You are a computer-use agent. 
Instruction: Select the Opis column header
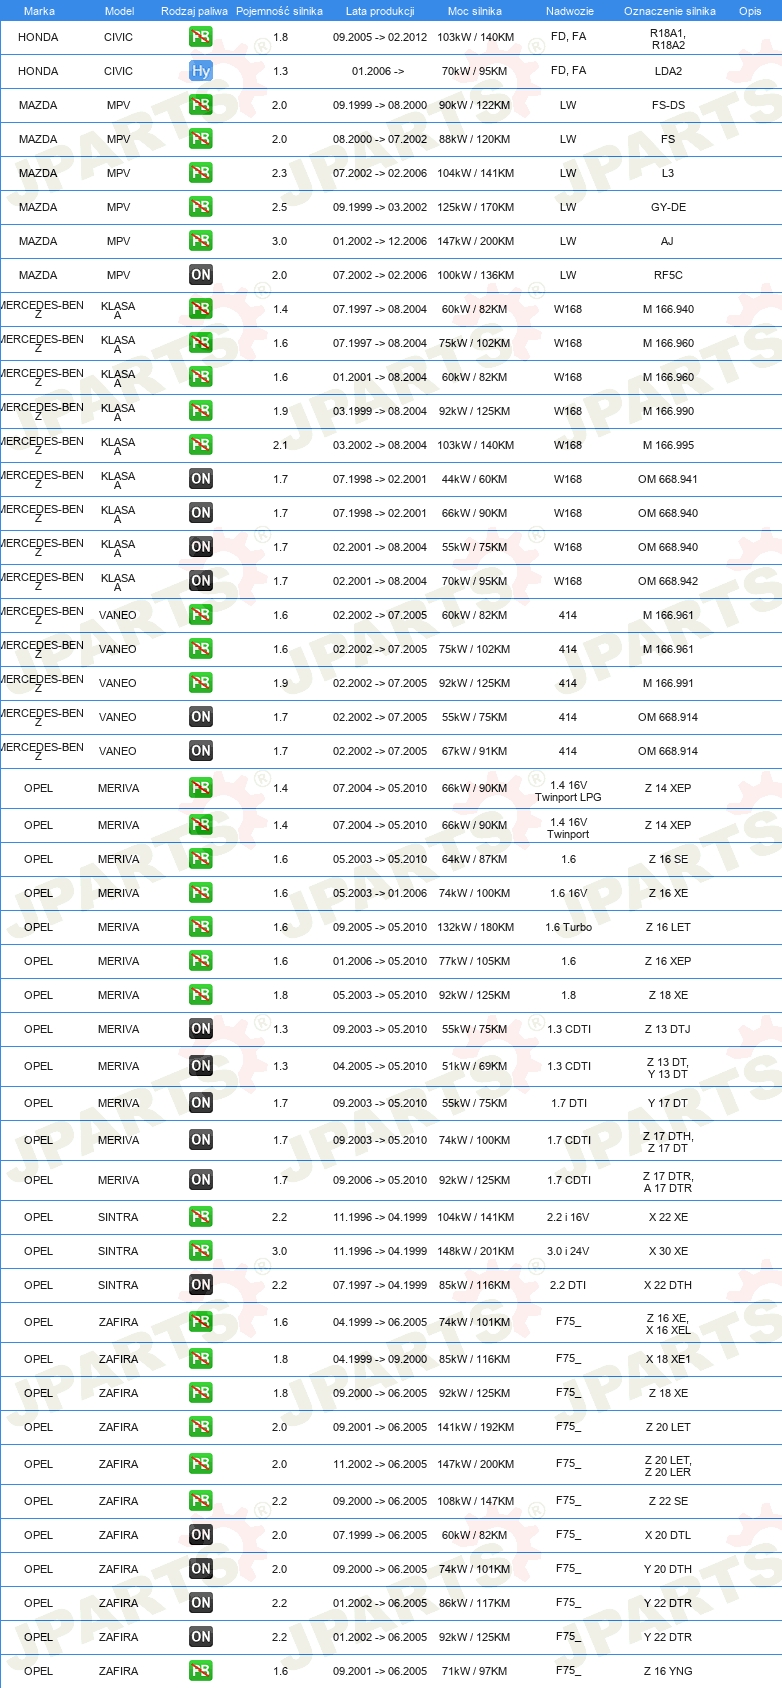(x=750, y=11)
